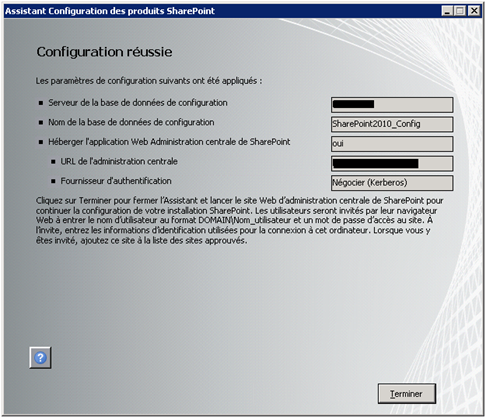Minimize the SharePoint configuration wizard window

tap(447, 11)
